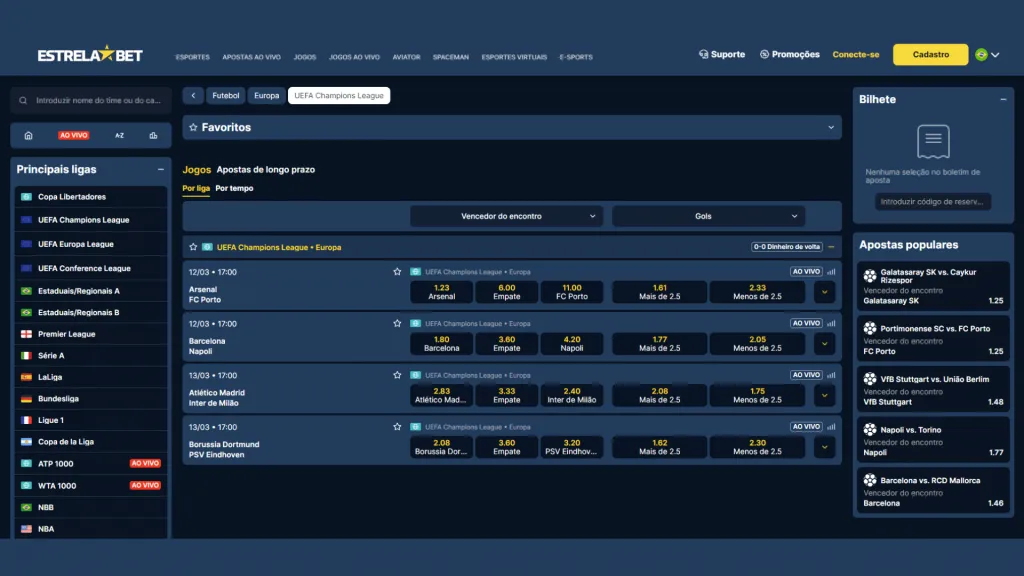Toggle favorite star for UEFA Champions League header
This screenshot has width=1024, height=576.
193,247
